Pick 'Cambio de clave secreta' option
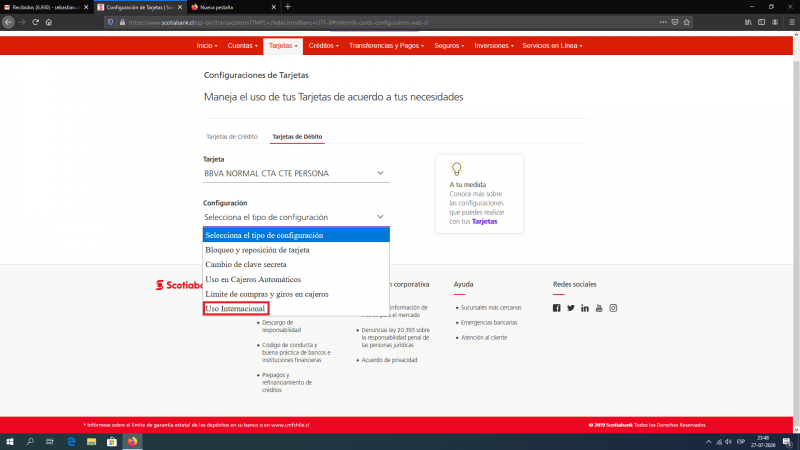 tap(244, 265)
